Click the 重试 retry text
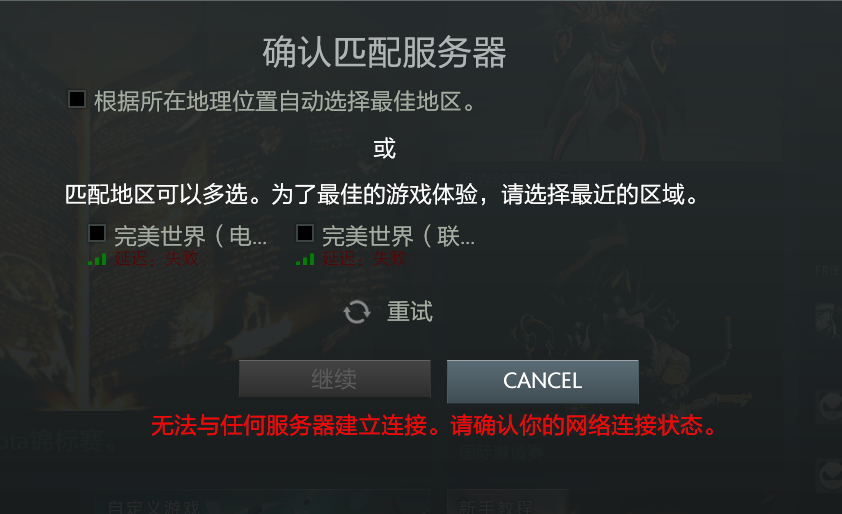 (x=410, y=312)
